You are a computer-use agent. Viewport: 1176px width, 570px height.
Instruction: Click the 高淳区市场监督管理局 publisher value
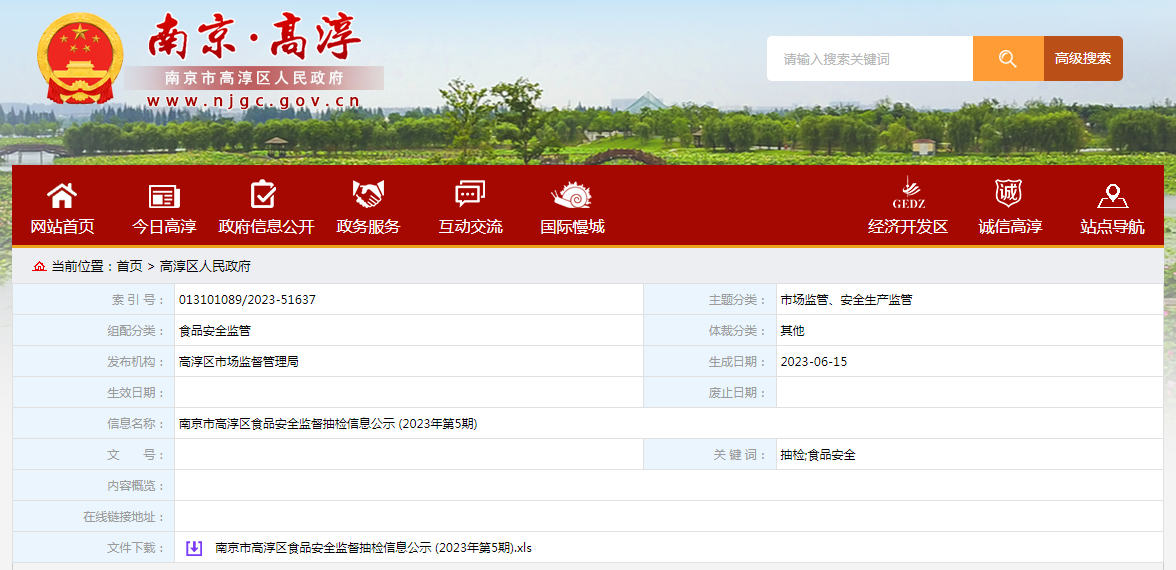238,362
